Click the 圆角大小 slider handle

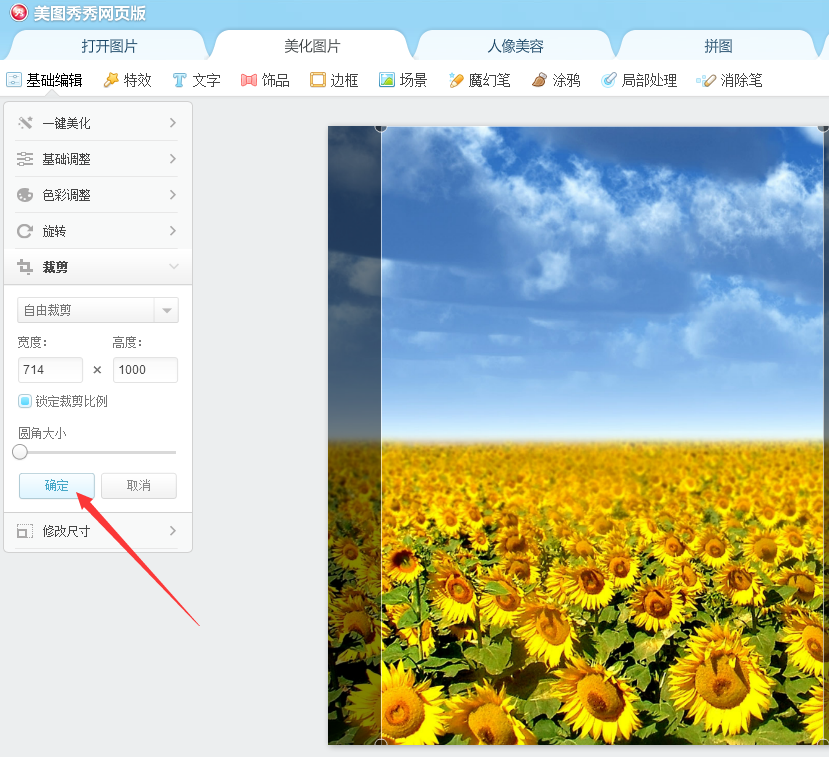(20, 452)
